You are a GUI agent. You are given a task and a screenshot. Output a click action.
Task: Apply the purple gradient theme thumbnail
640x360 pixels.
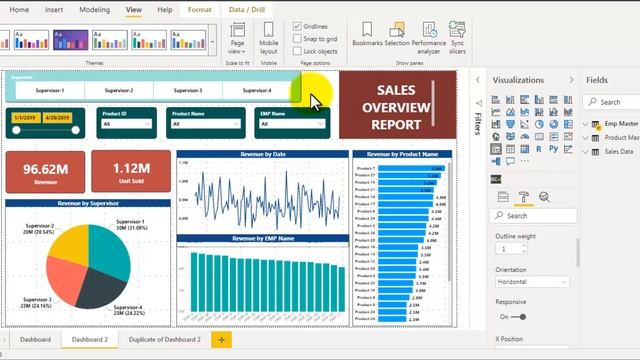point(71,40)
